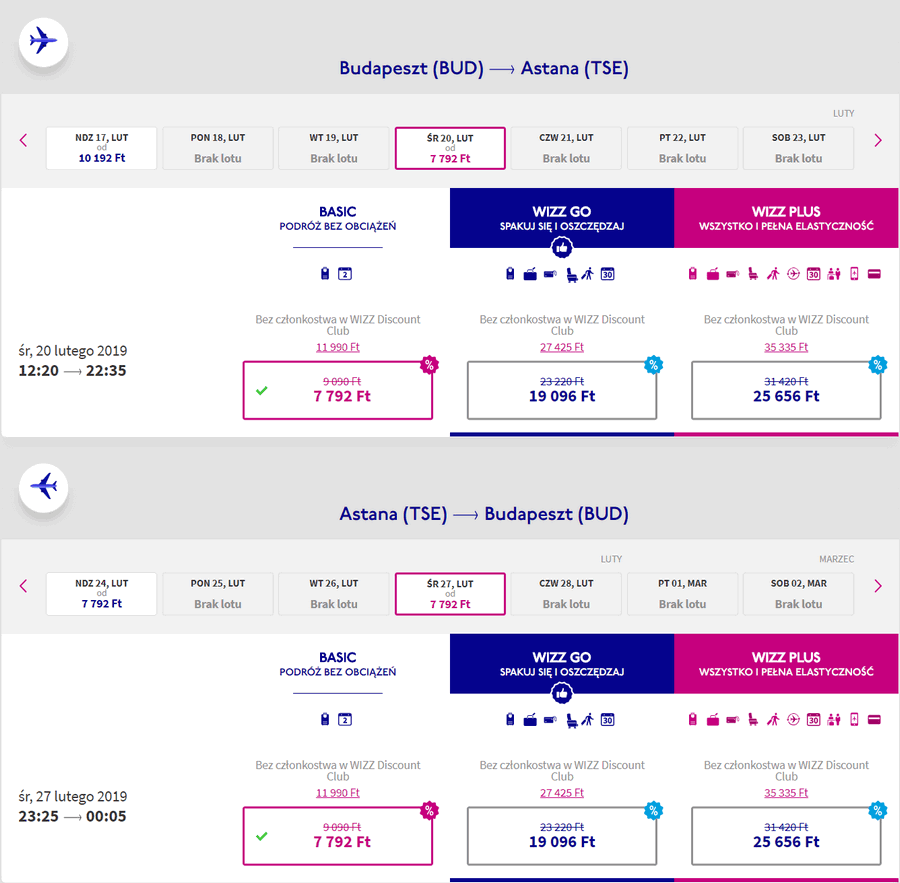Screen dimensions: 900x883
Task: Click the 'Budapeszt (BUD) → Astana (TSE)' route title
Action: (484, 68)
